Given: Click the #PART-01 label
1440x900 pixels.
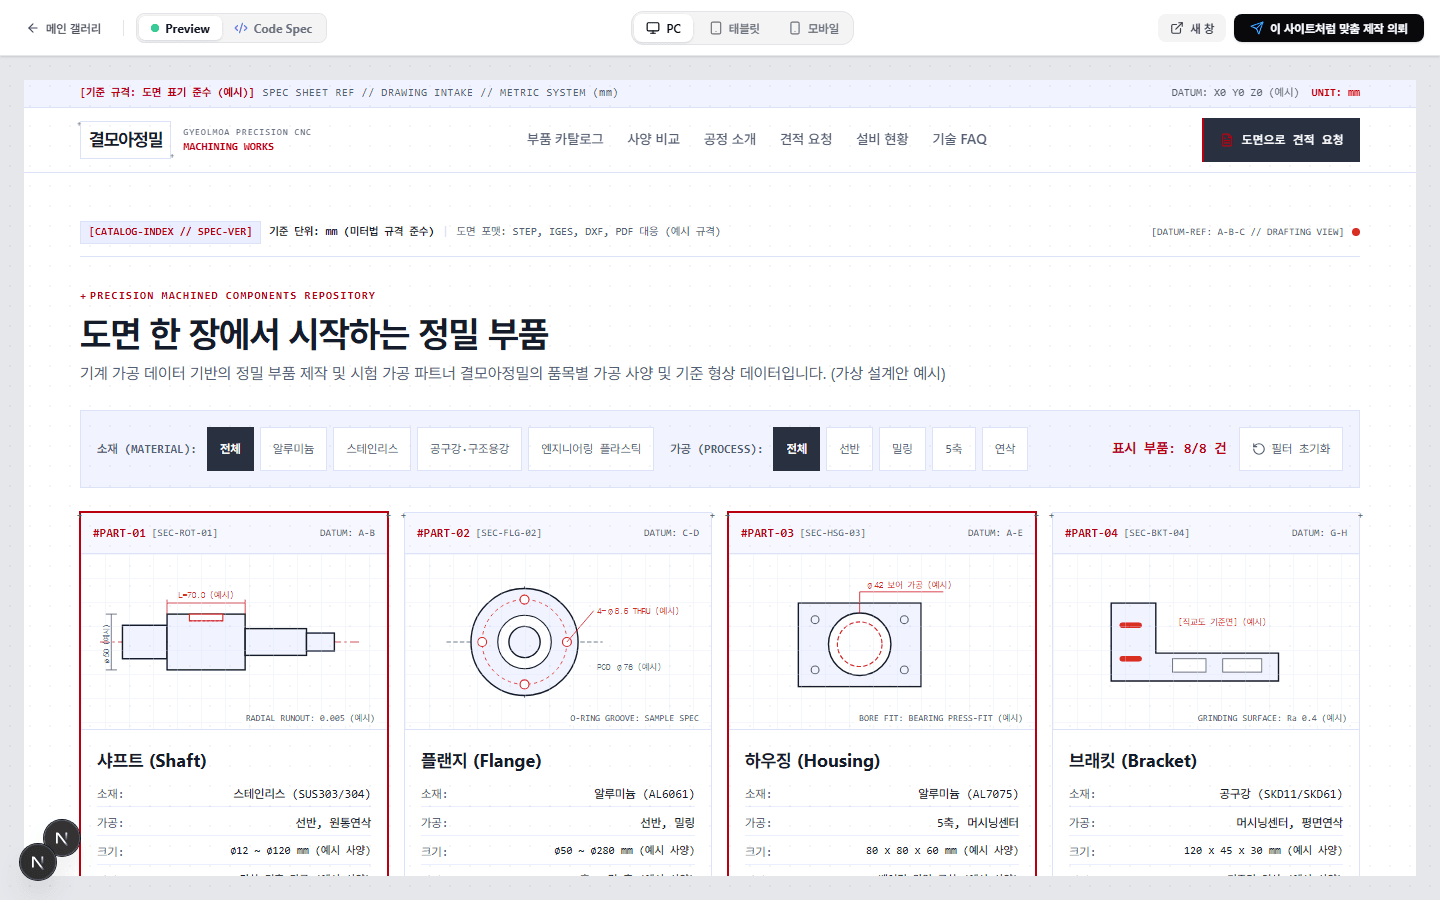Looking at the screenshot, I should pos(119,533).
